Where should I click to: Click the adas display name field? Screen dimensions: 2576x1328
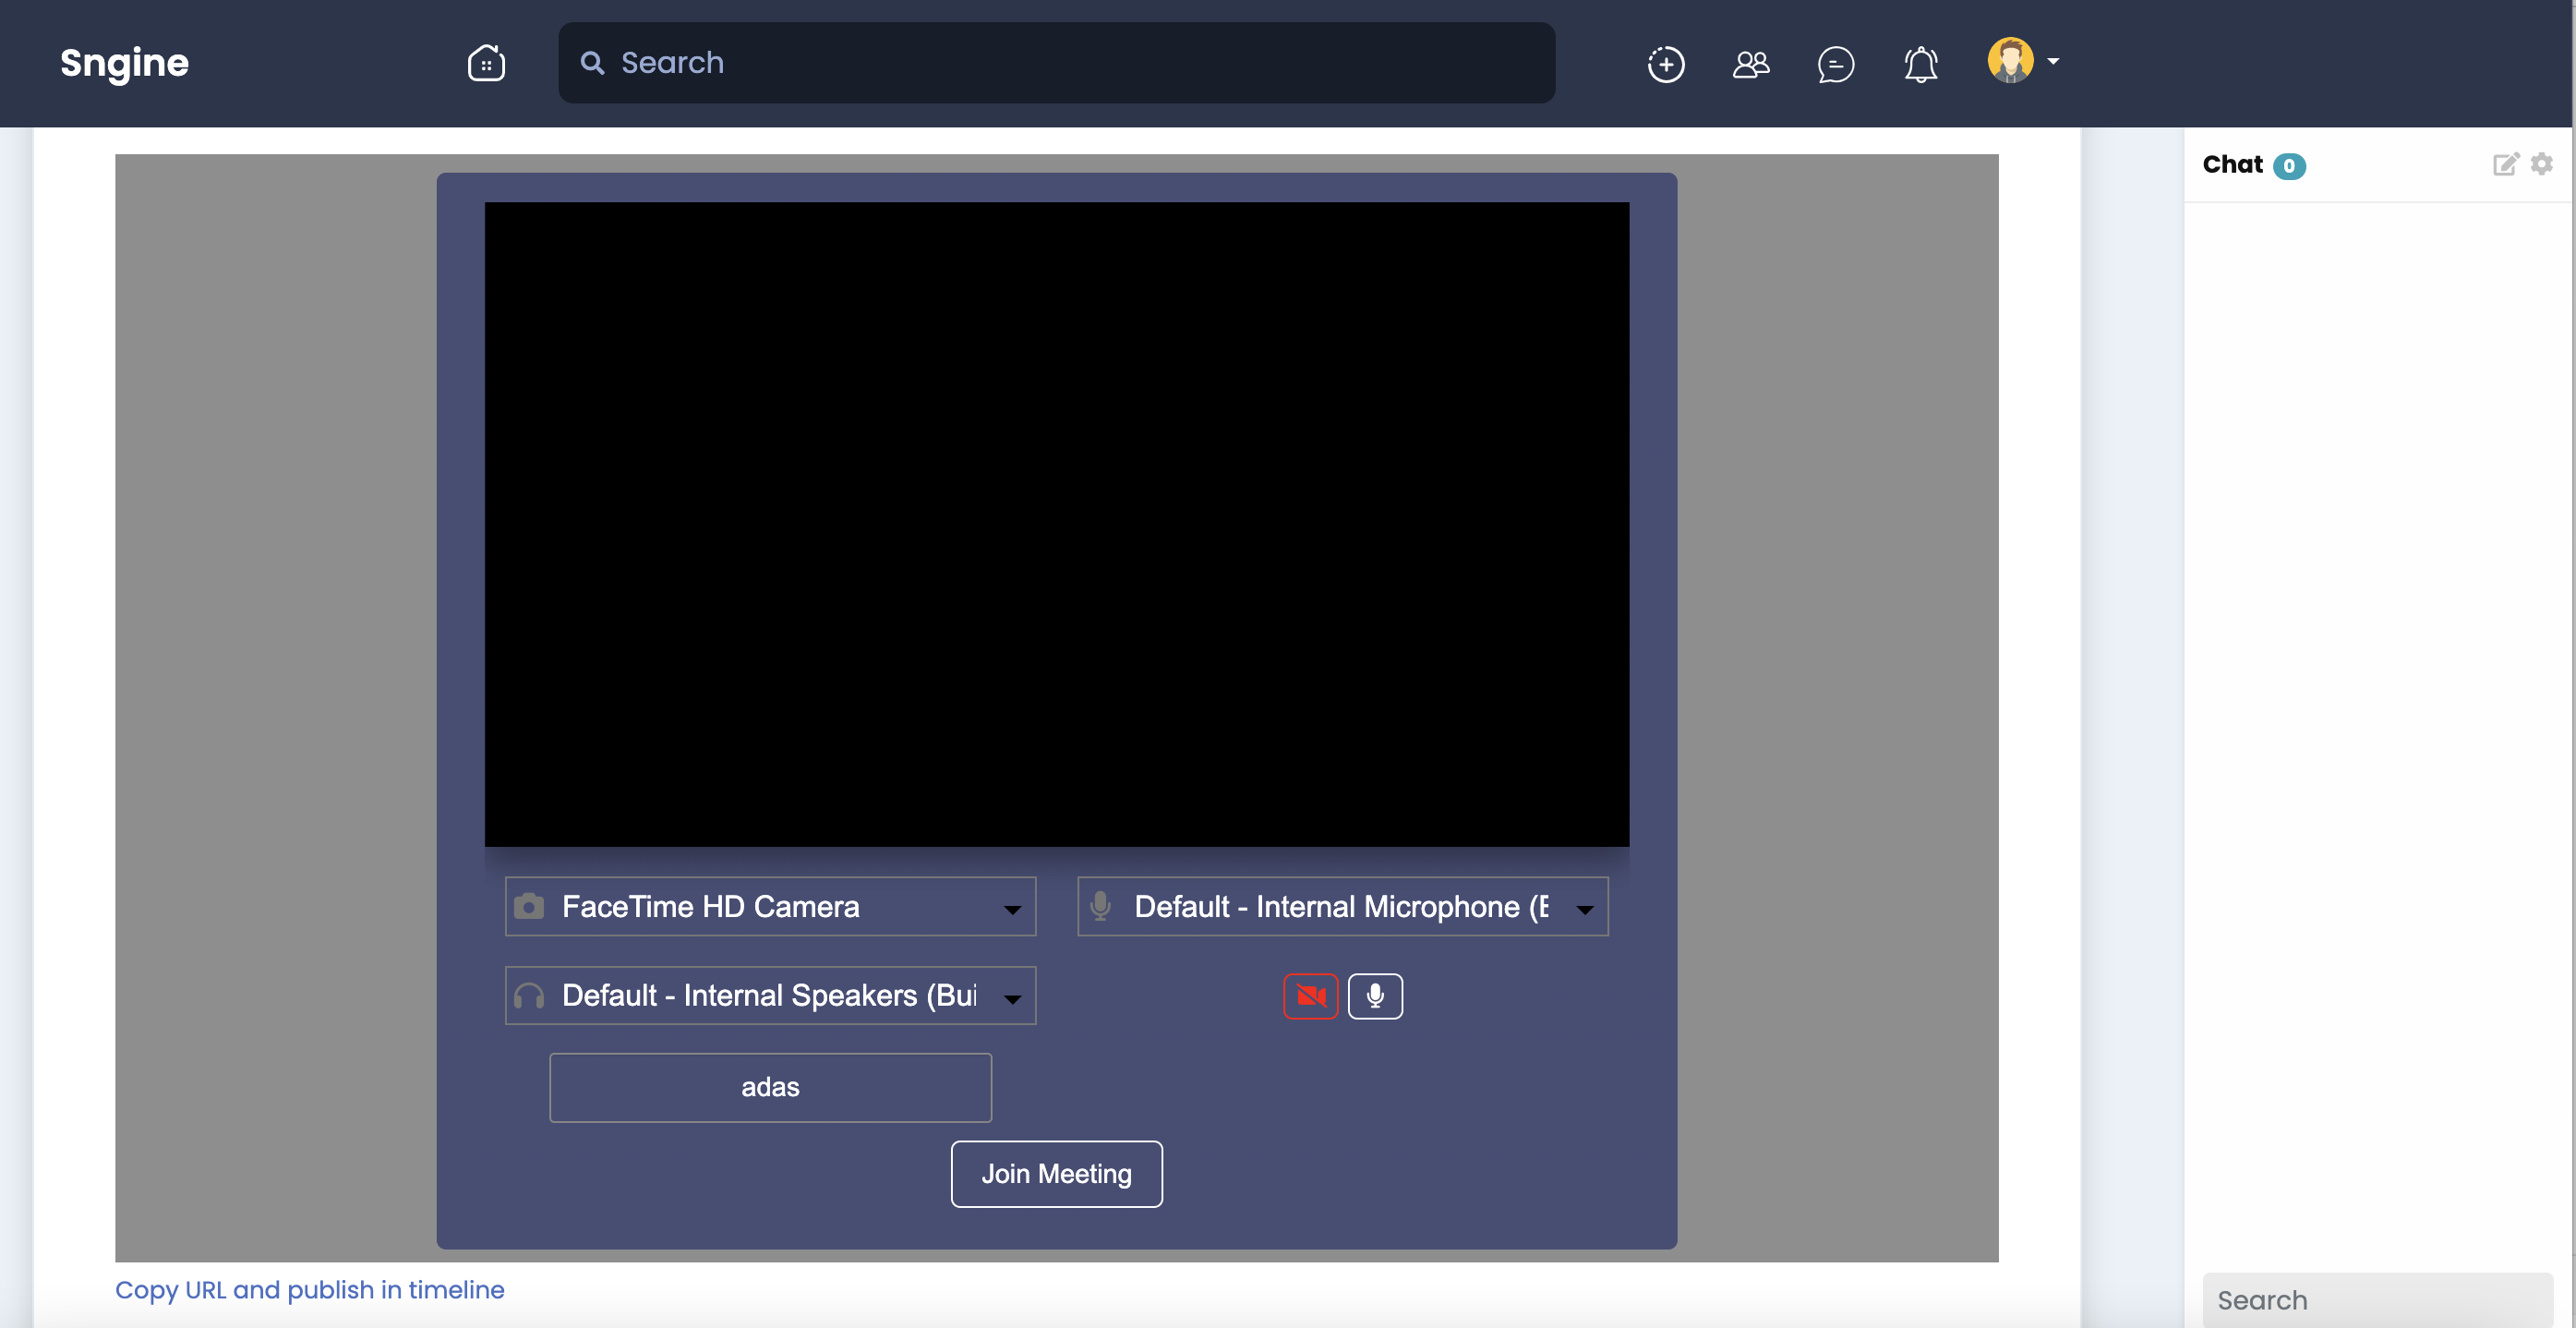[770, 1087]
